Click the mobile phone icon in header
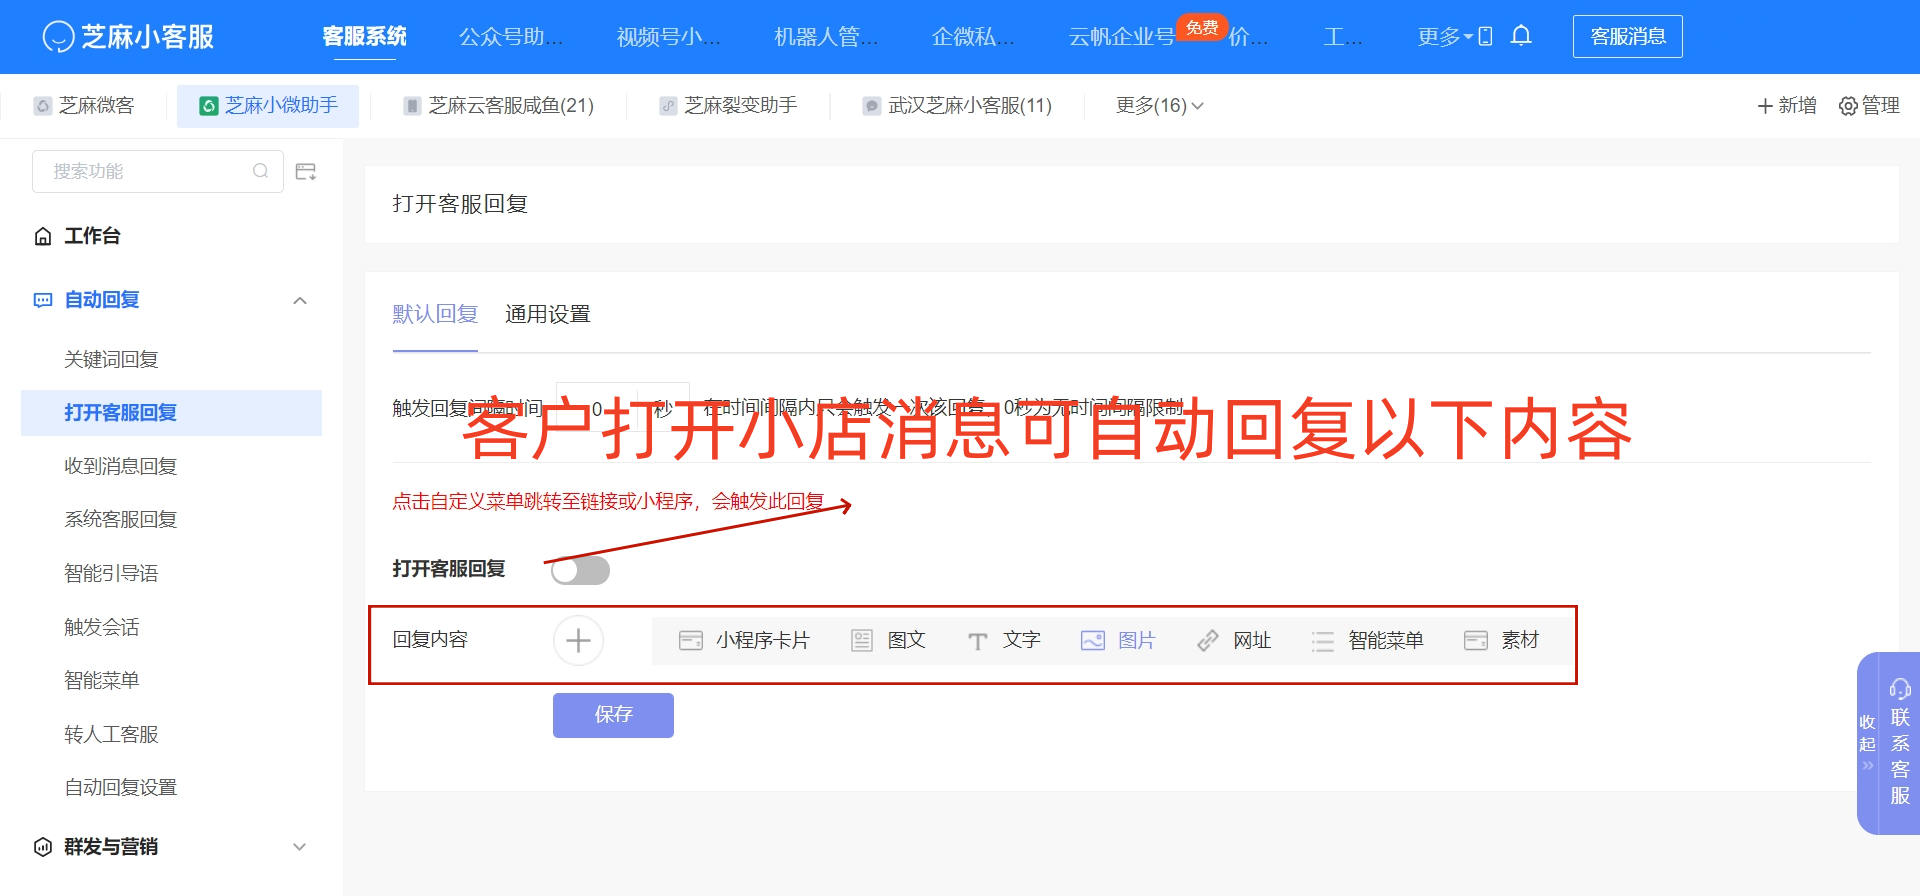 coord(1485,37)
